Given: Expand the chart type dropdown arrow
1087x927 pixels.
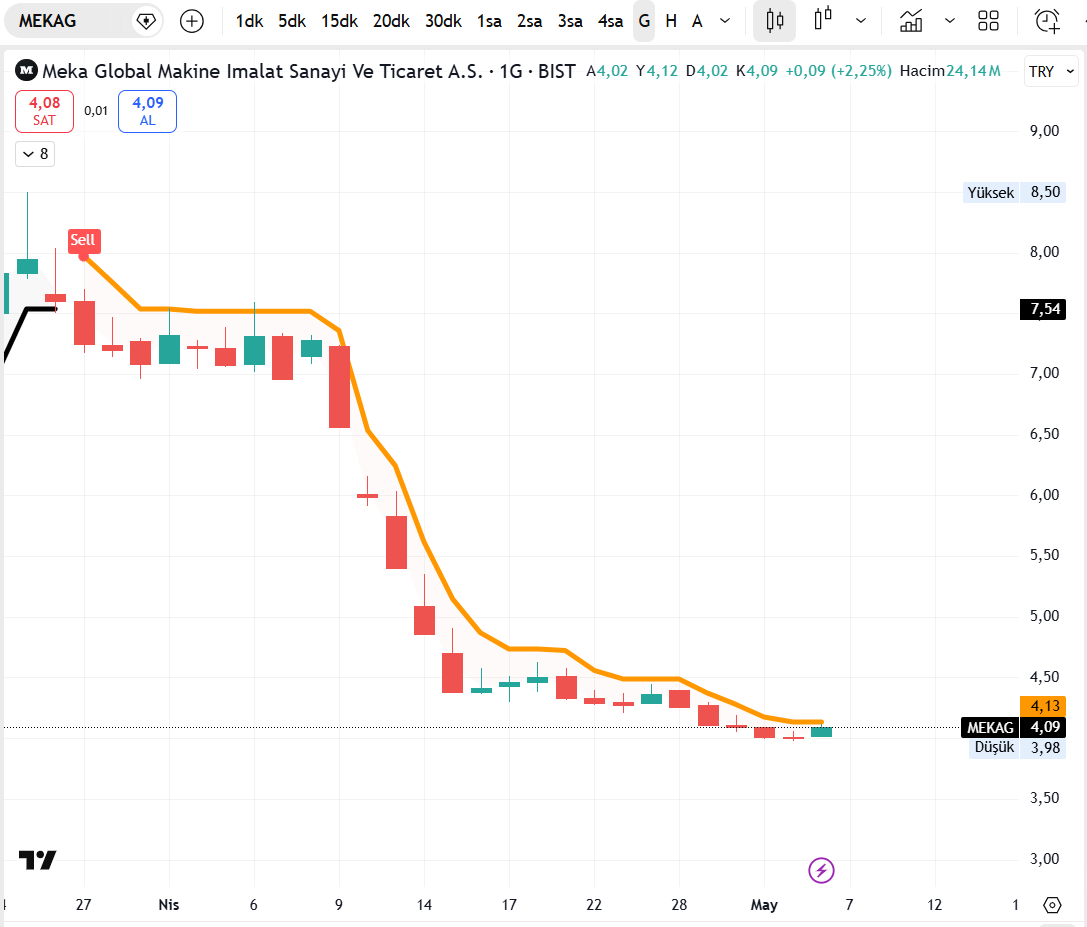Looking at the screenshot, I should tap(861, 21).
